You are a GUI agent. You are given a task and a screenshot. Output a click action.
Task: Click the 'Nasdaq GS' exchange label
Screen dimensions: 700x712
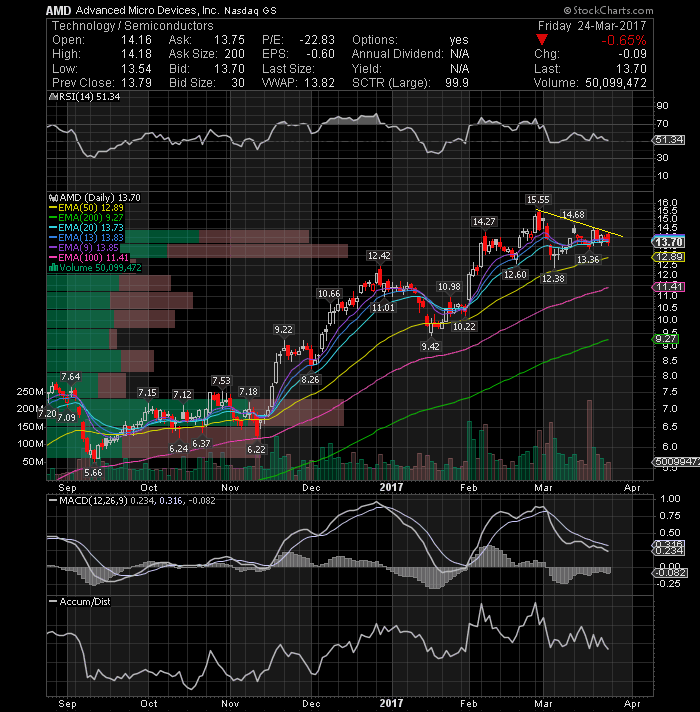tap(250, 10)
